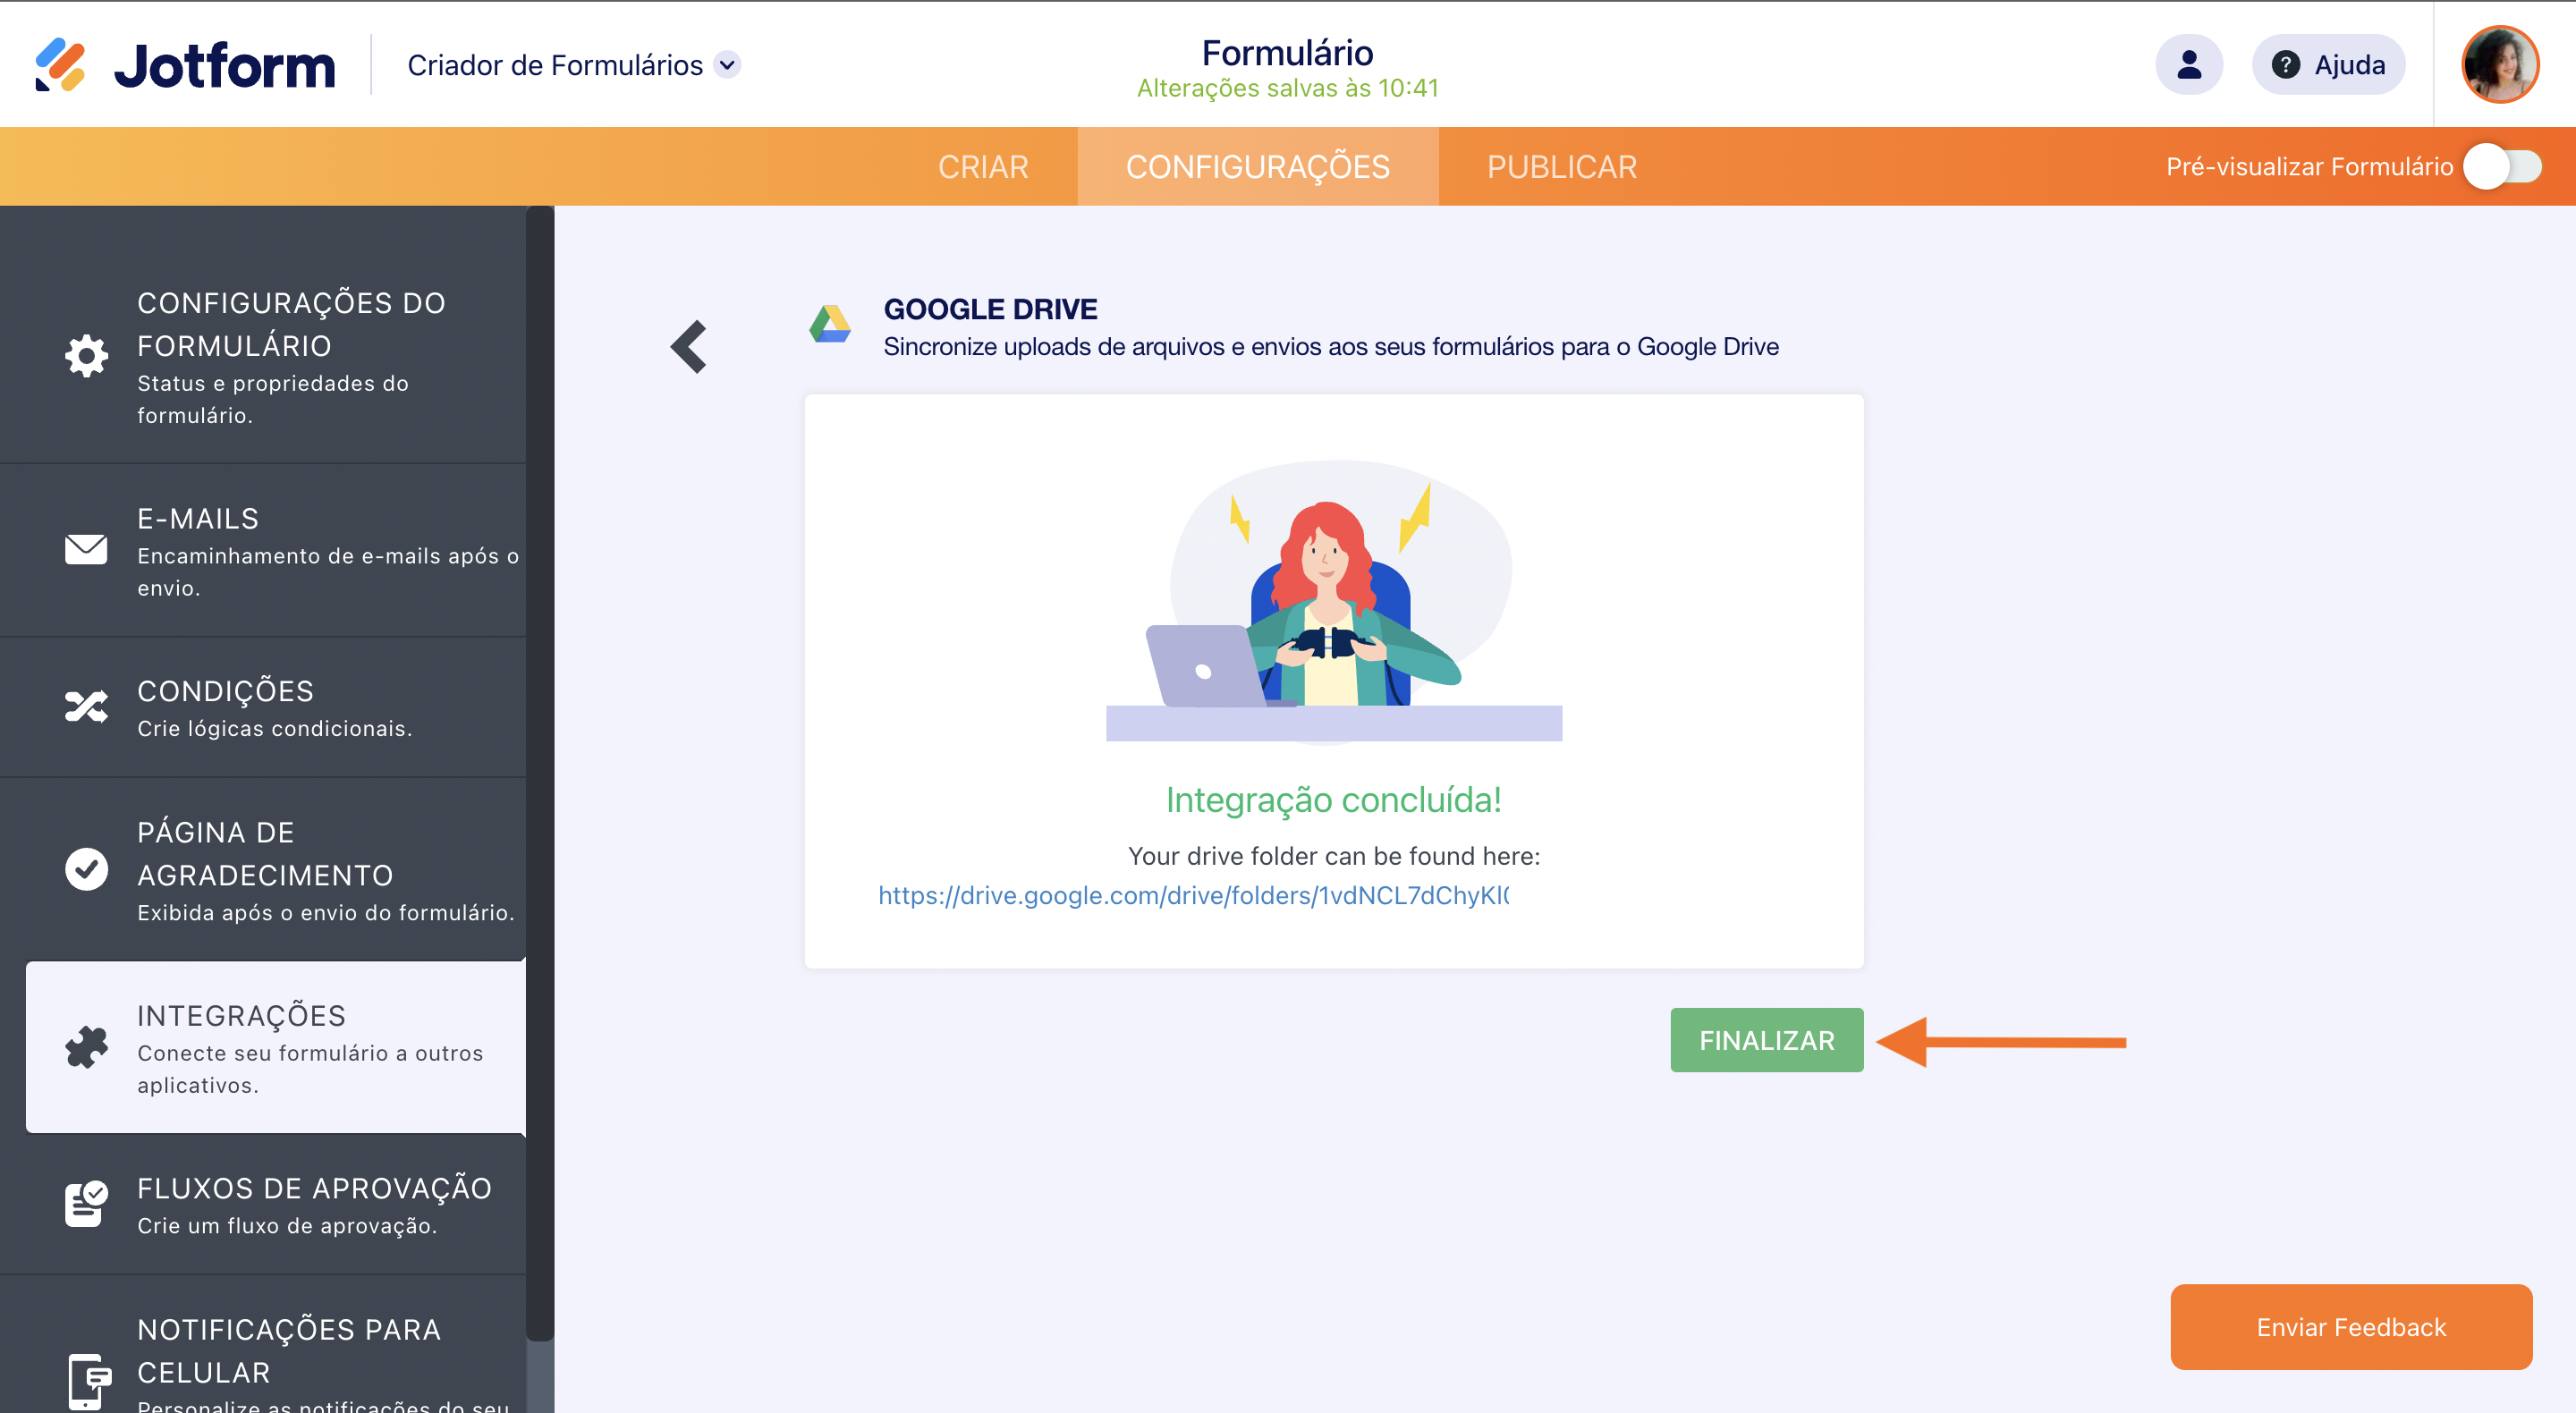Image resolution: width=2576 pixels, height=1413 pixels.
Task: Toggle the Pré-visualizar Formulário switch
Action: [x=2501, y=167]
